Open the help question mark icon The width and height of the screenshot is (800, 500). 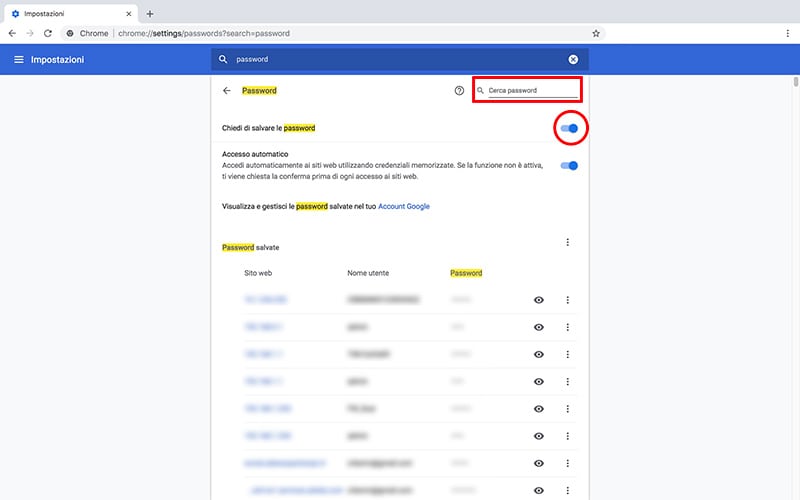(459, 90)
